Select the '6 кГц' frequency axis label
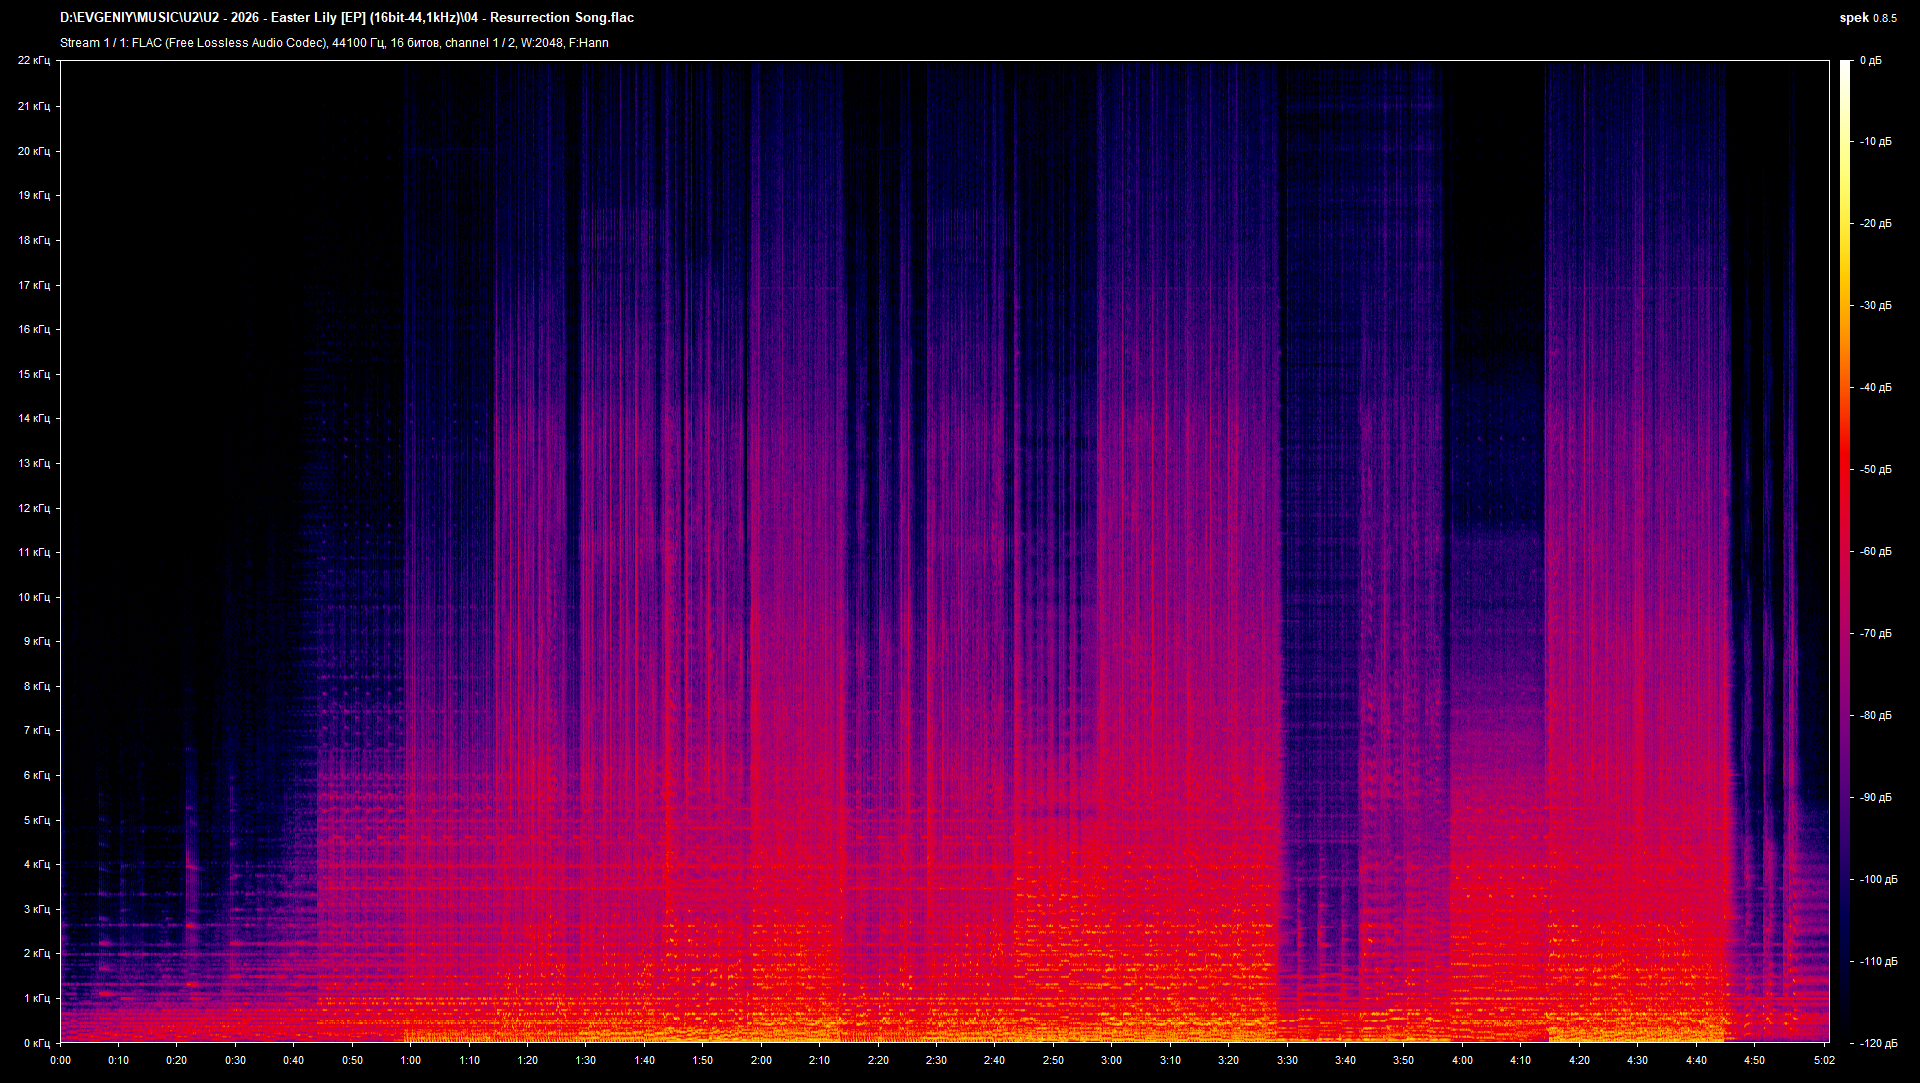Screen dimensions: 1920x1083 coord(37,775)
